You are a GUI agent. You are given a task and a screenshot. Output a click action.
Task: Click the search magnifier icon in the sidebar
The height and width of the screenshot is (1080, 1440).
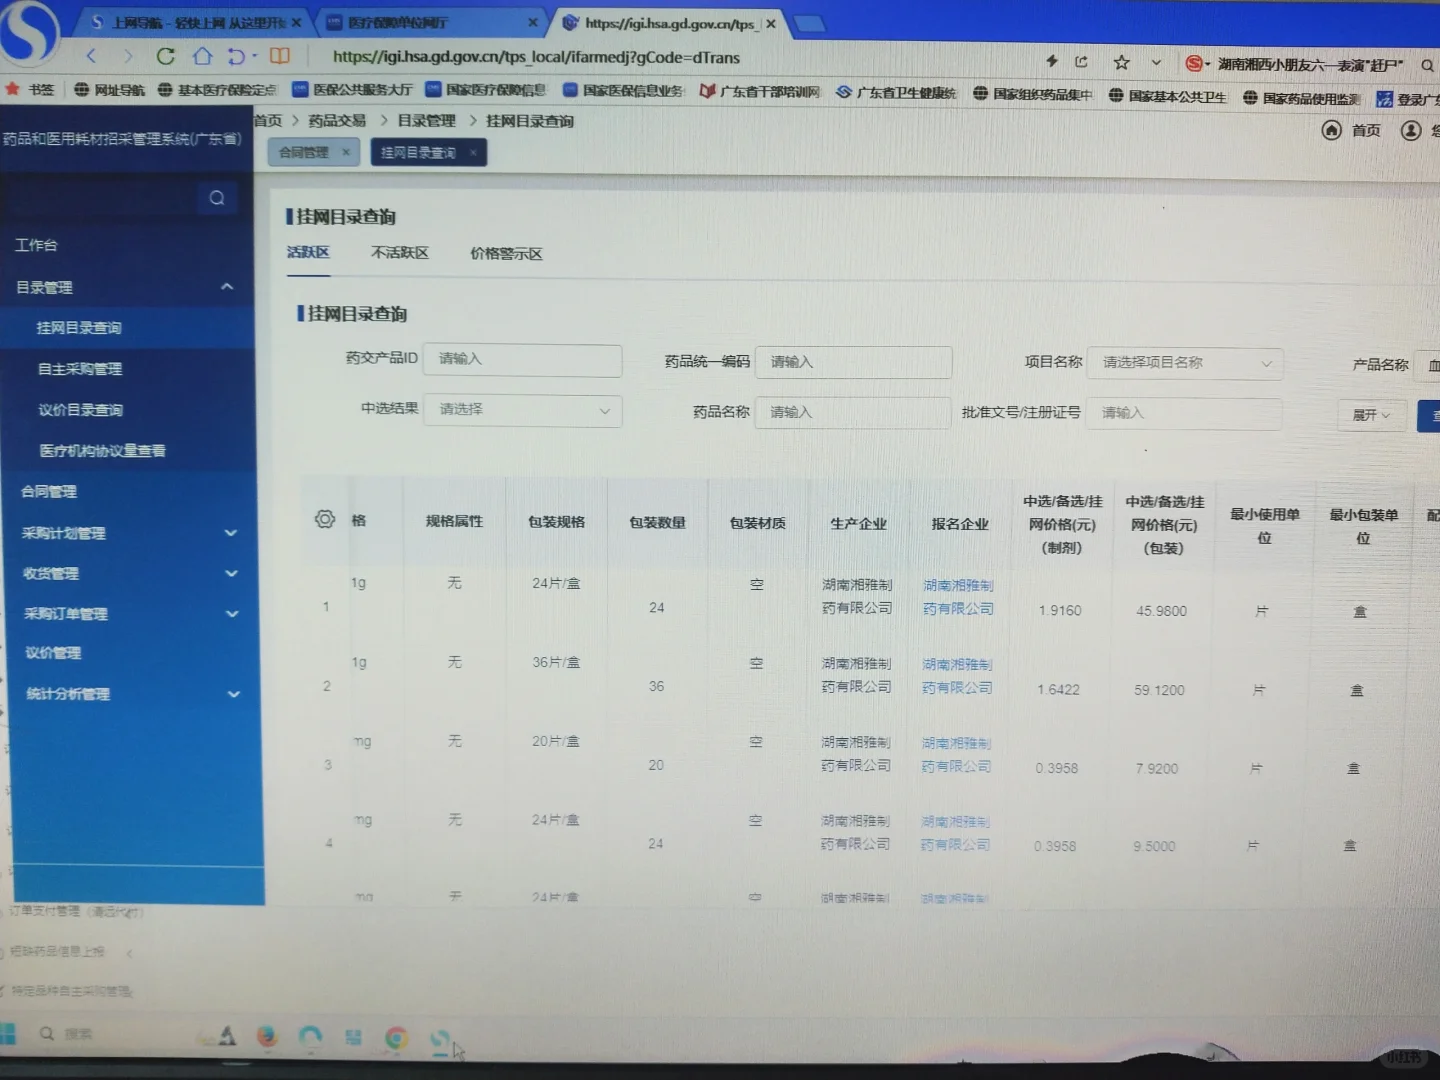(x=217, y=198)
